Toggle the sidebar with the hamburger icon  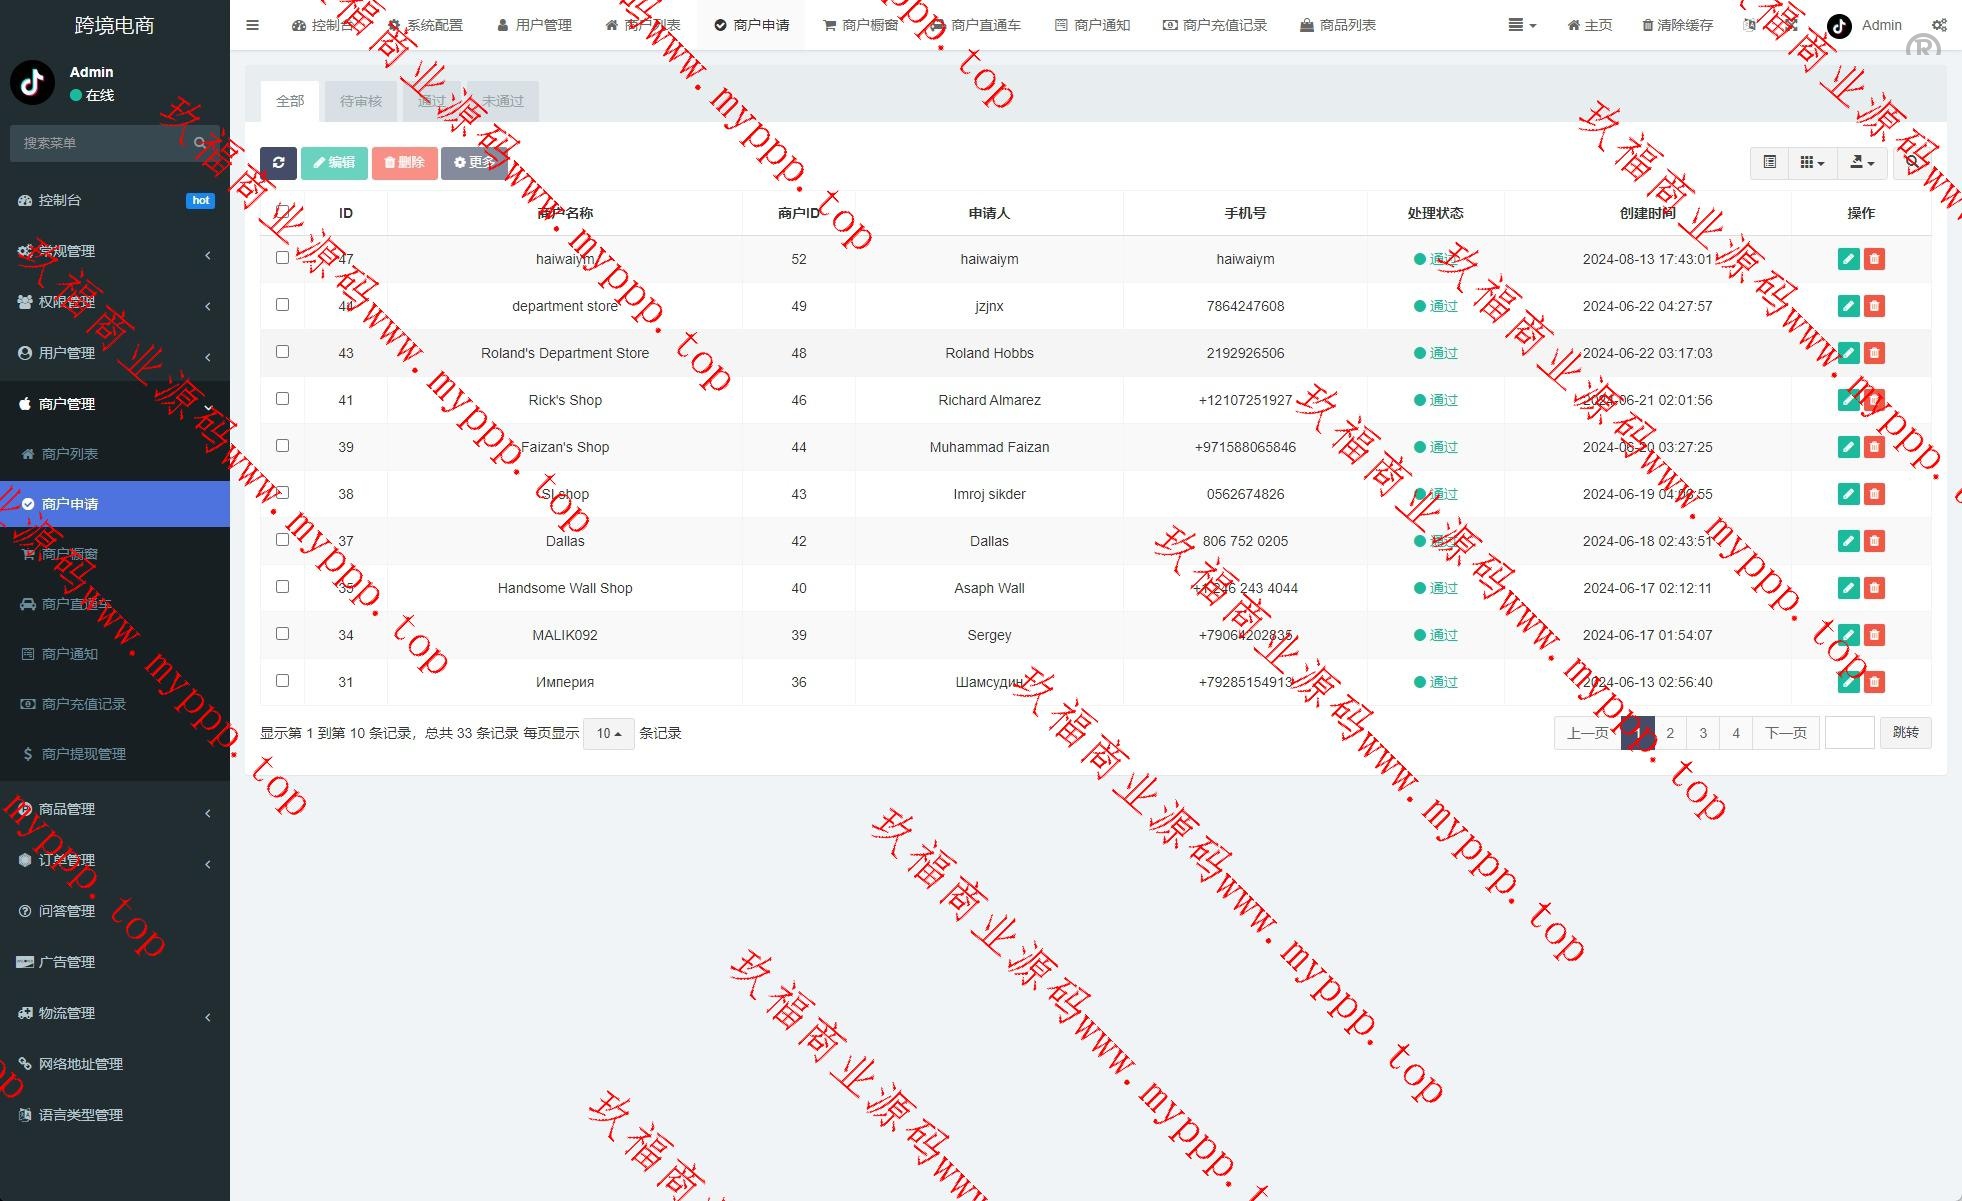pyautogui.click(x=253, y=25)
